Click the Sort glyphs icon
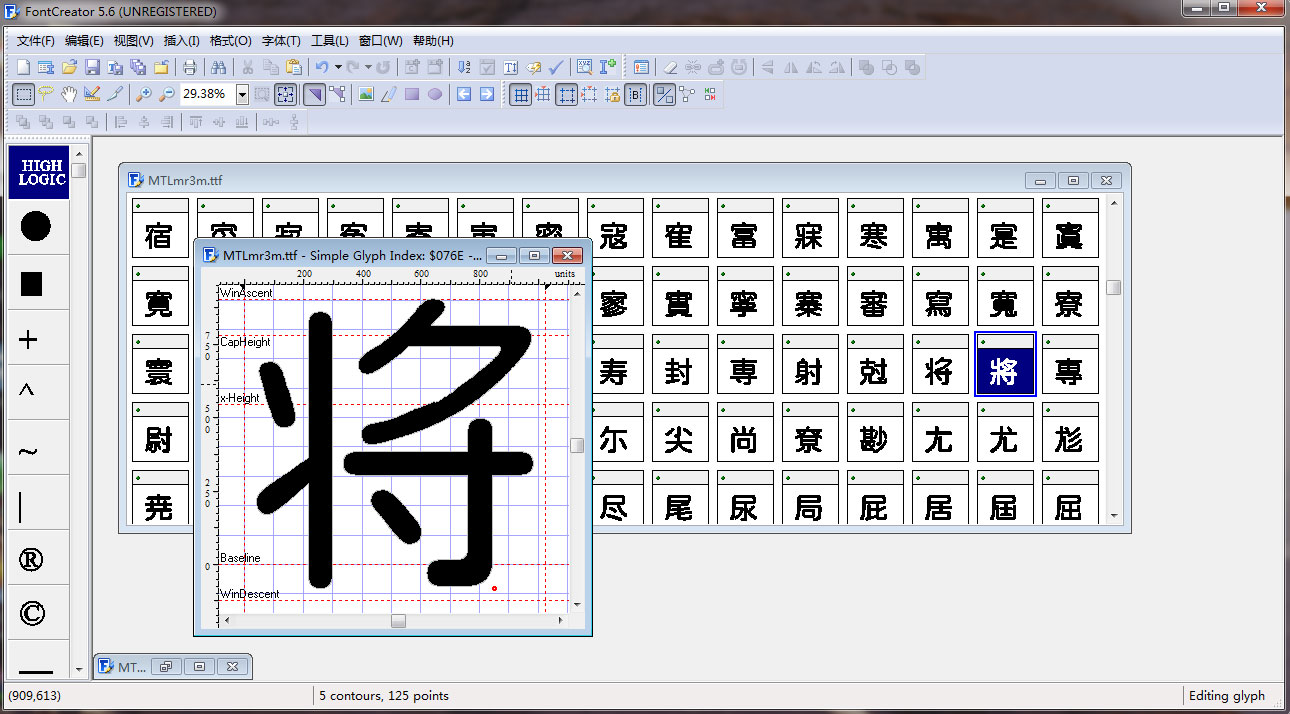This screenshot has height=714, width=1290. coord(464,67)
